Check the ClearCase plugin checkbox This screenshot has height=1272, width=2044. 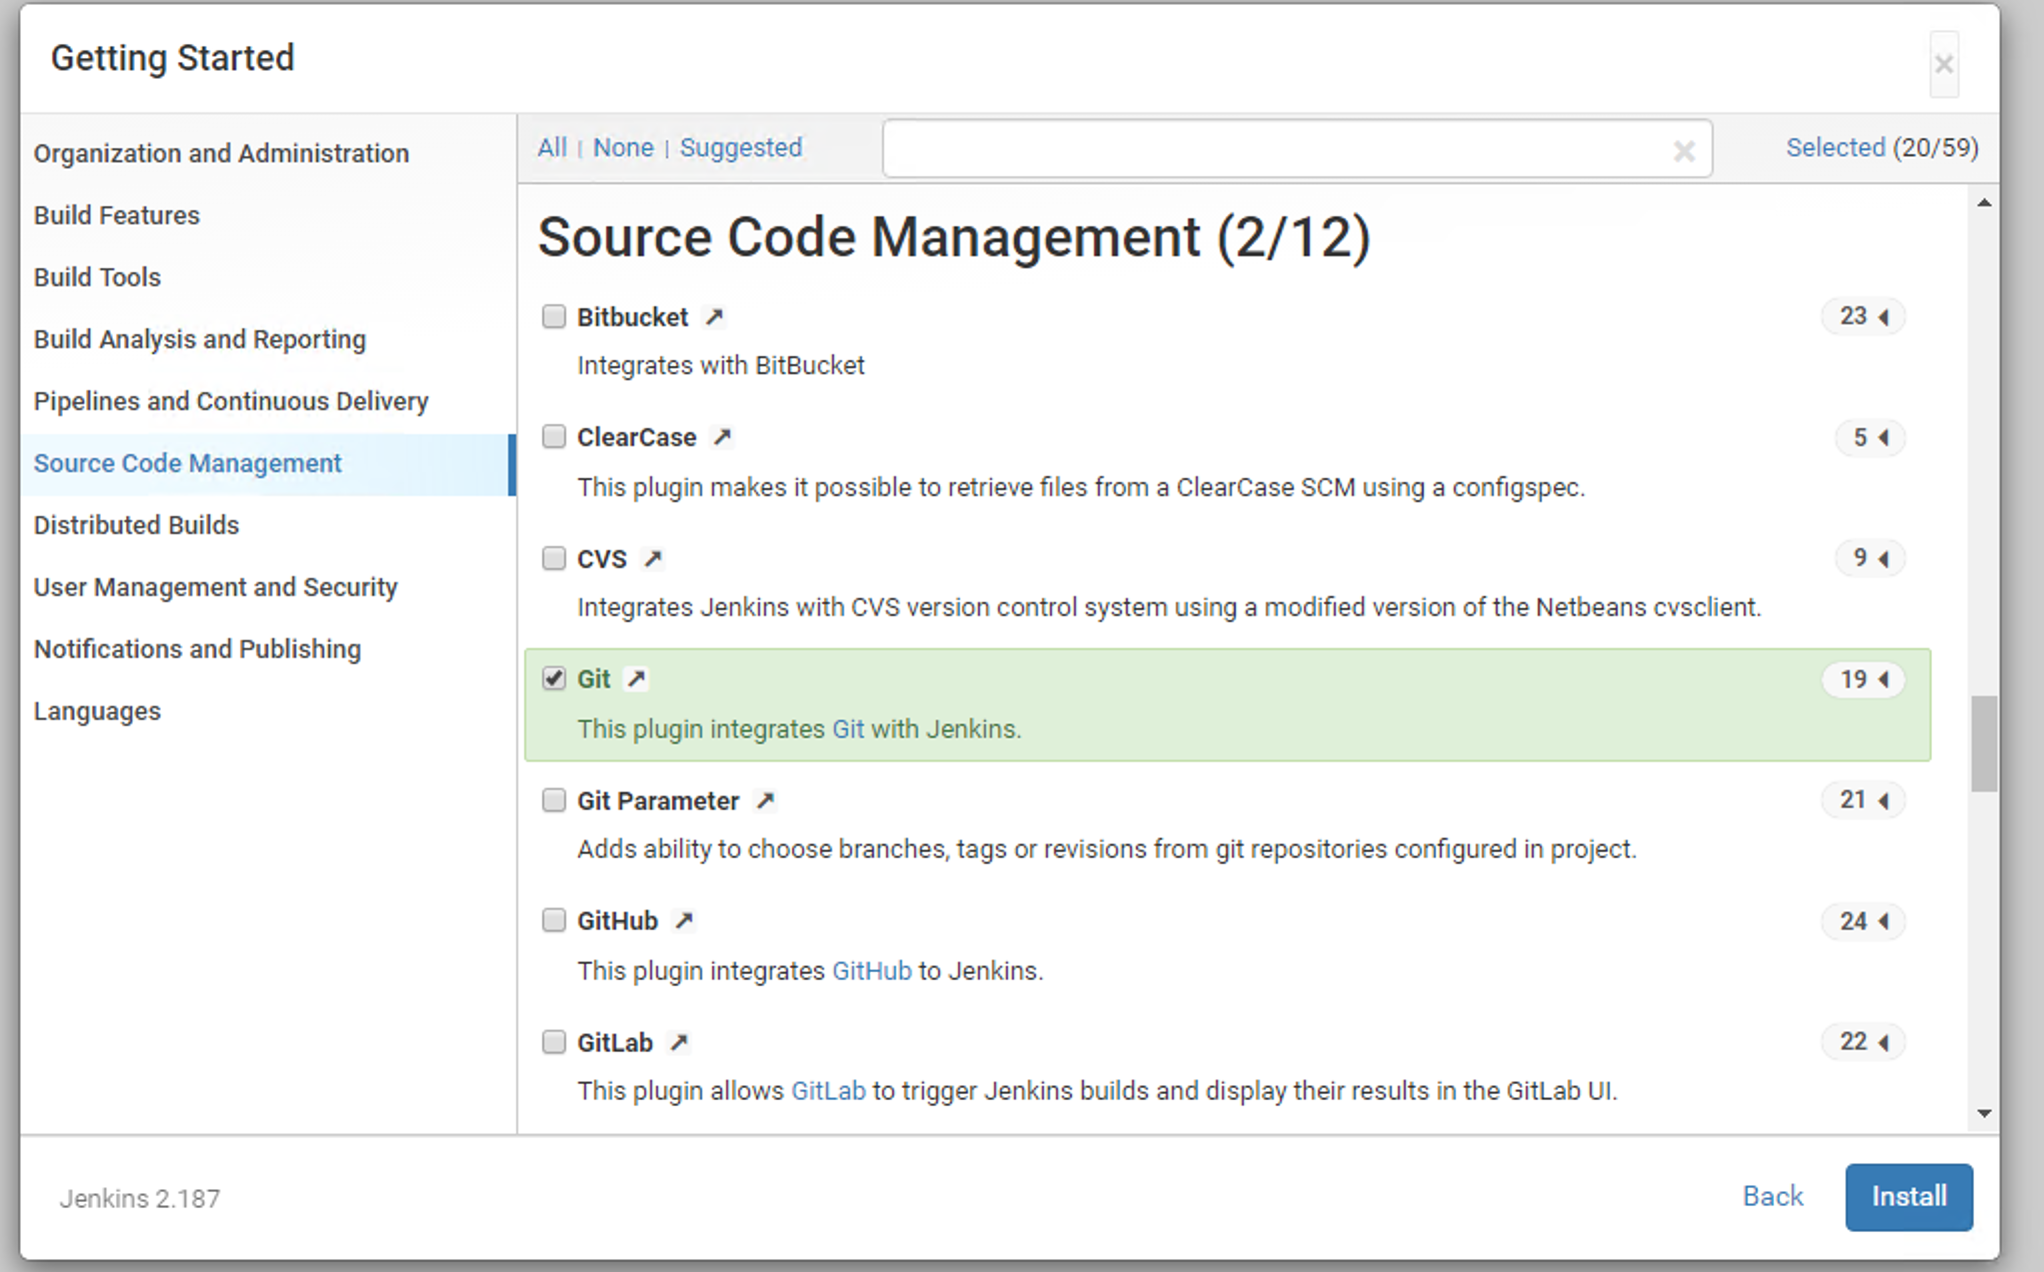pos(554,436)
